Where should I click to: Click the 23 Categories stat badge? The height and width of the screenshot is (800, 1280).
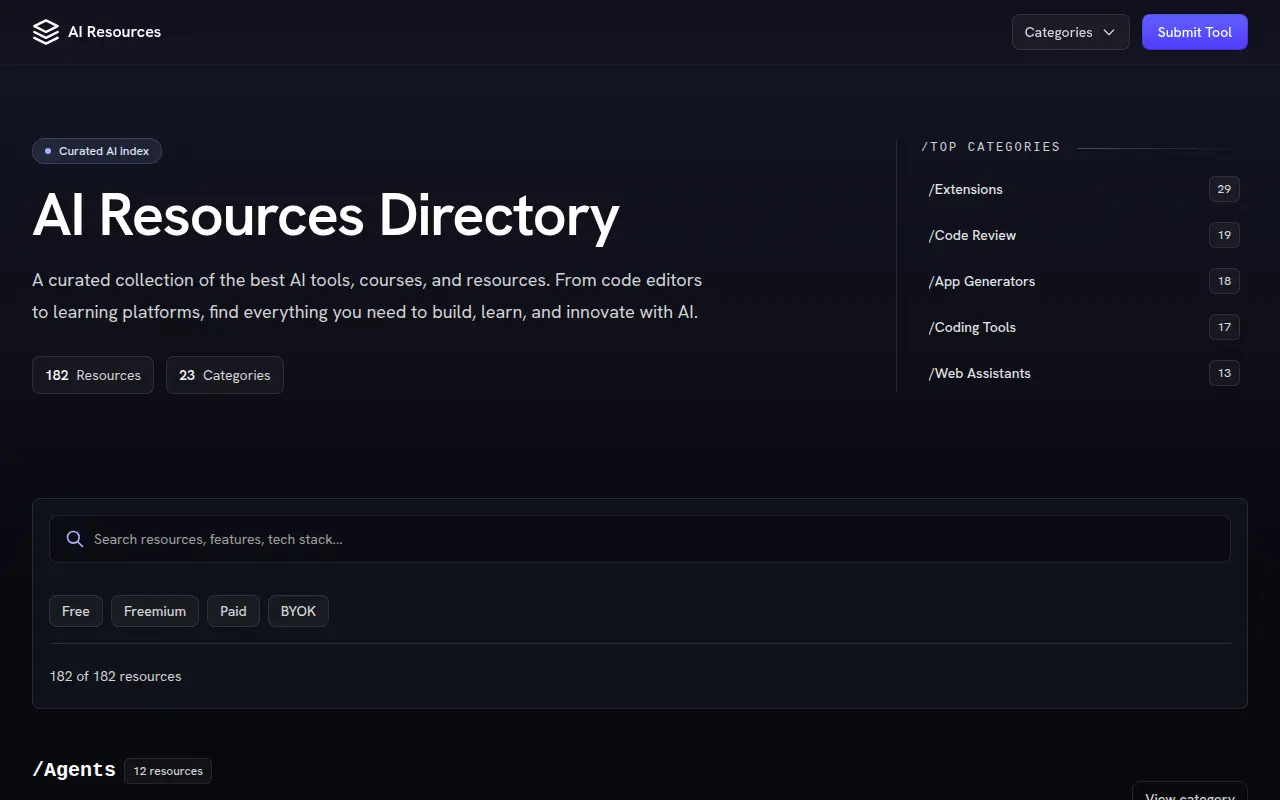pyautogui.click(x=225, y=375)
